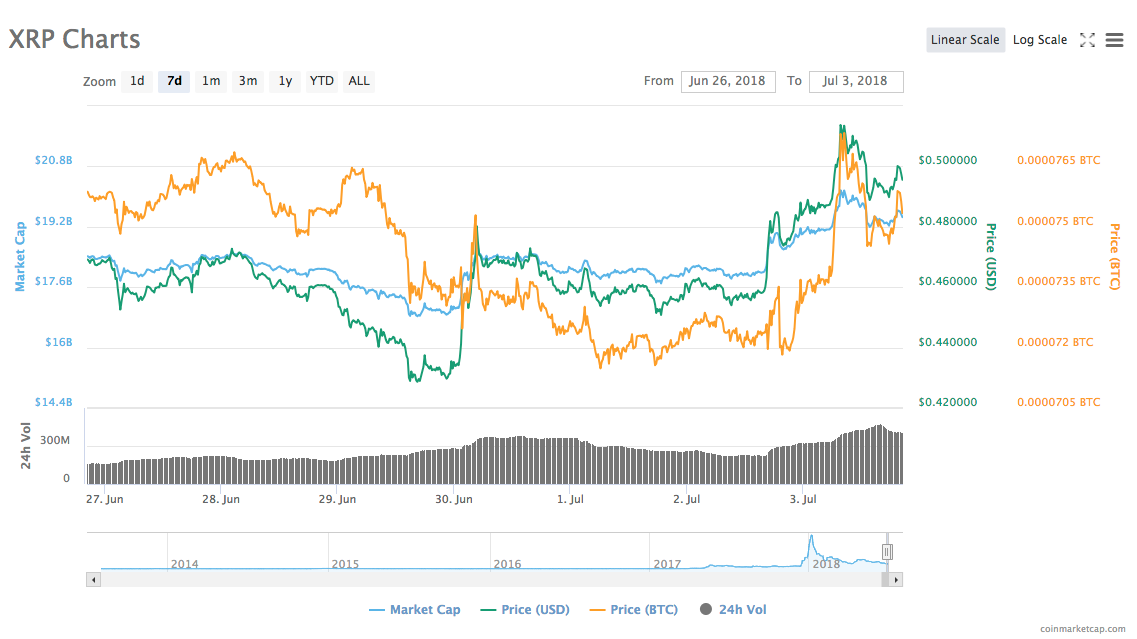Select the 1y zoom range

pyautogui.click(x=285, y=81)
